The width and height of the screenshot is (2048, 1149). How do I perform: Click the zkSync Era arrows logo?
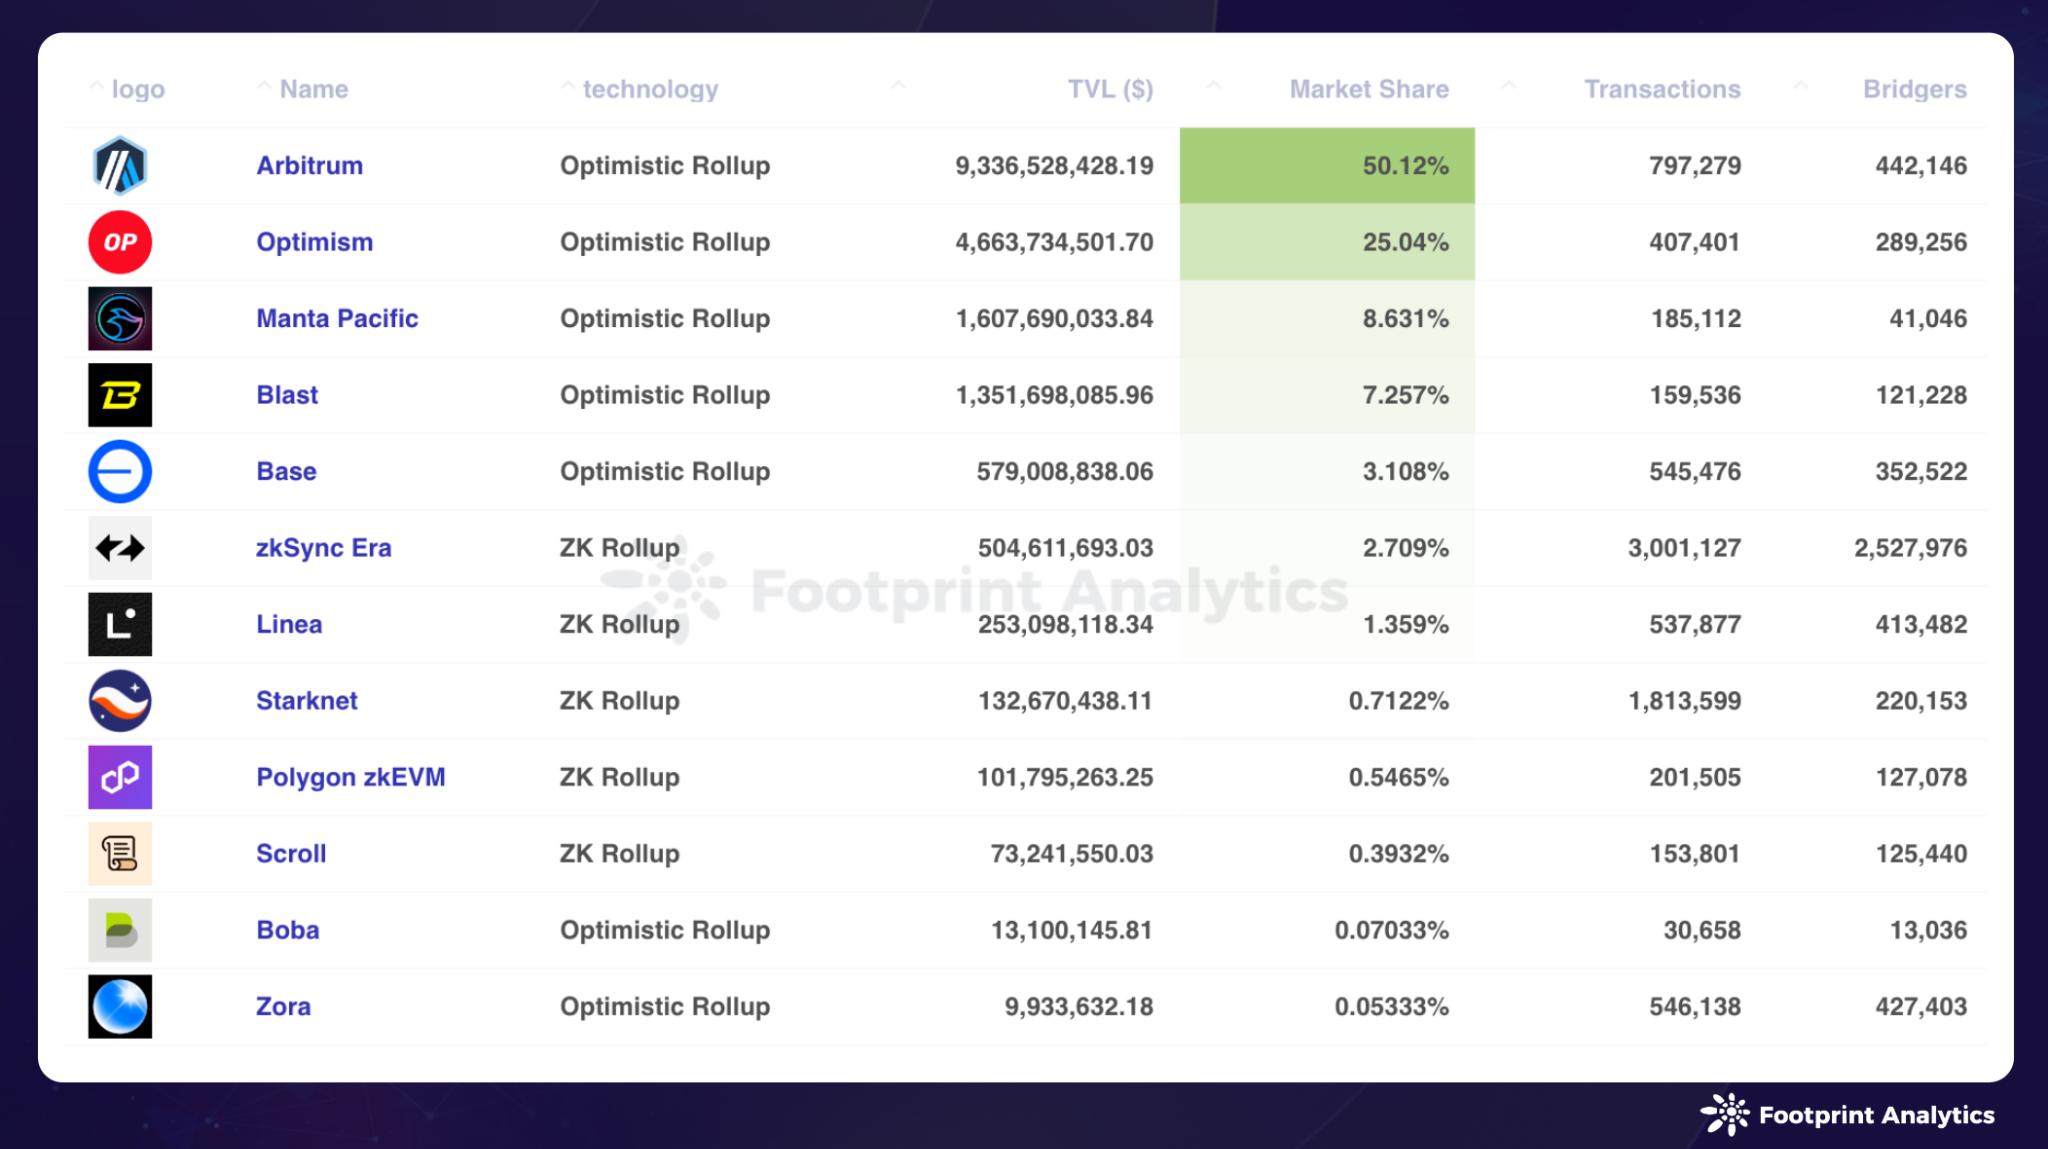tap(120, 548)
